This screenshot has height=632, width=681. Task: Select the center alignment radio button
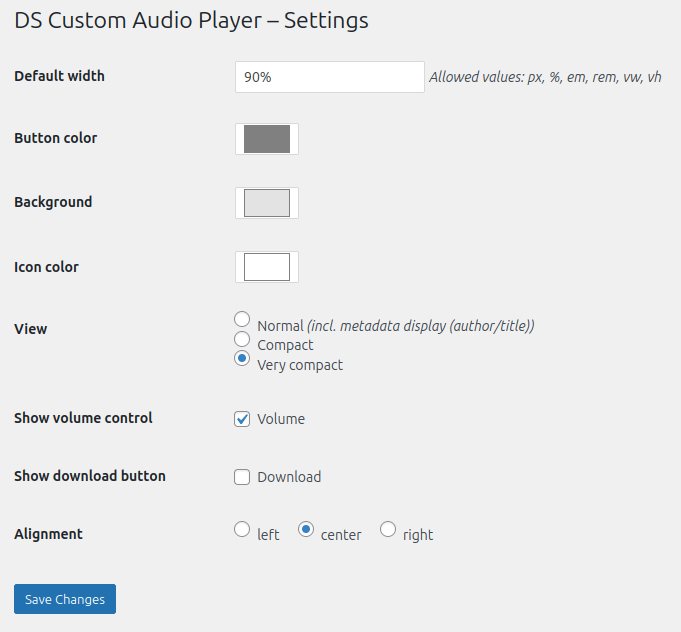coord(306,529)
